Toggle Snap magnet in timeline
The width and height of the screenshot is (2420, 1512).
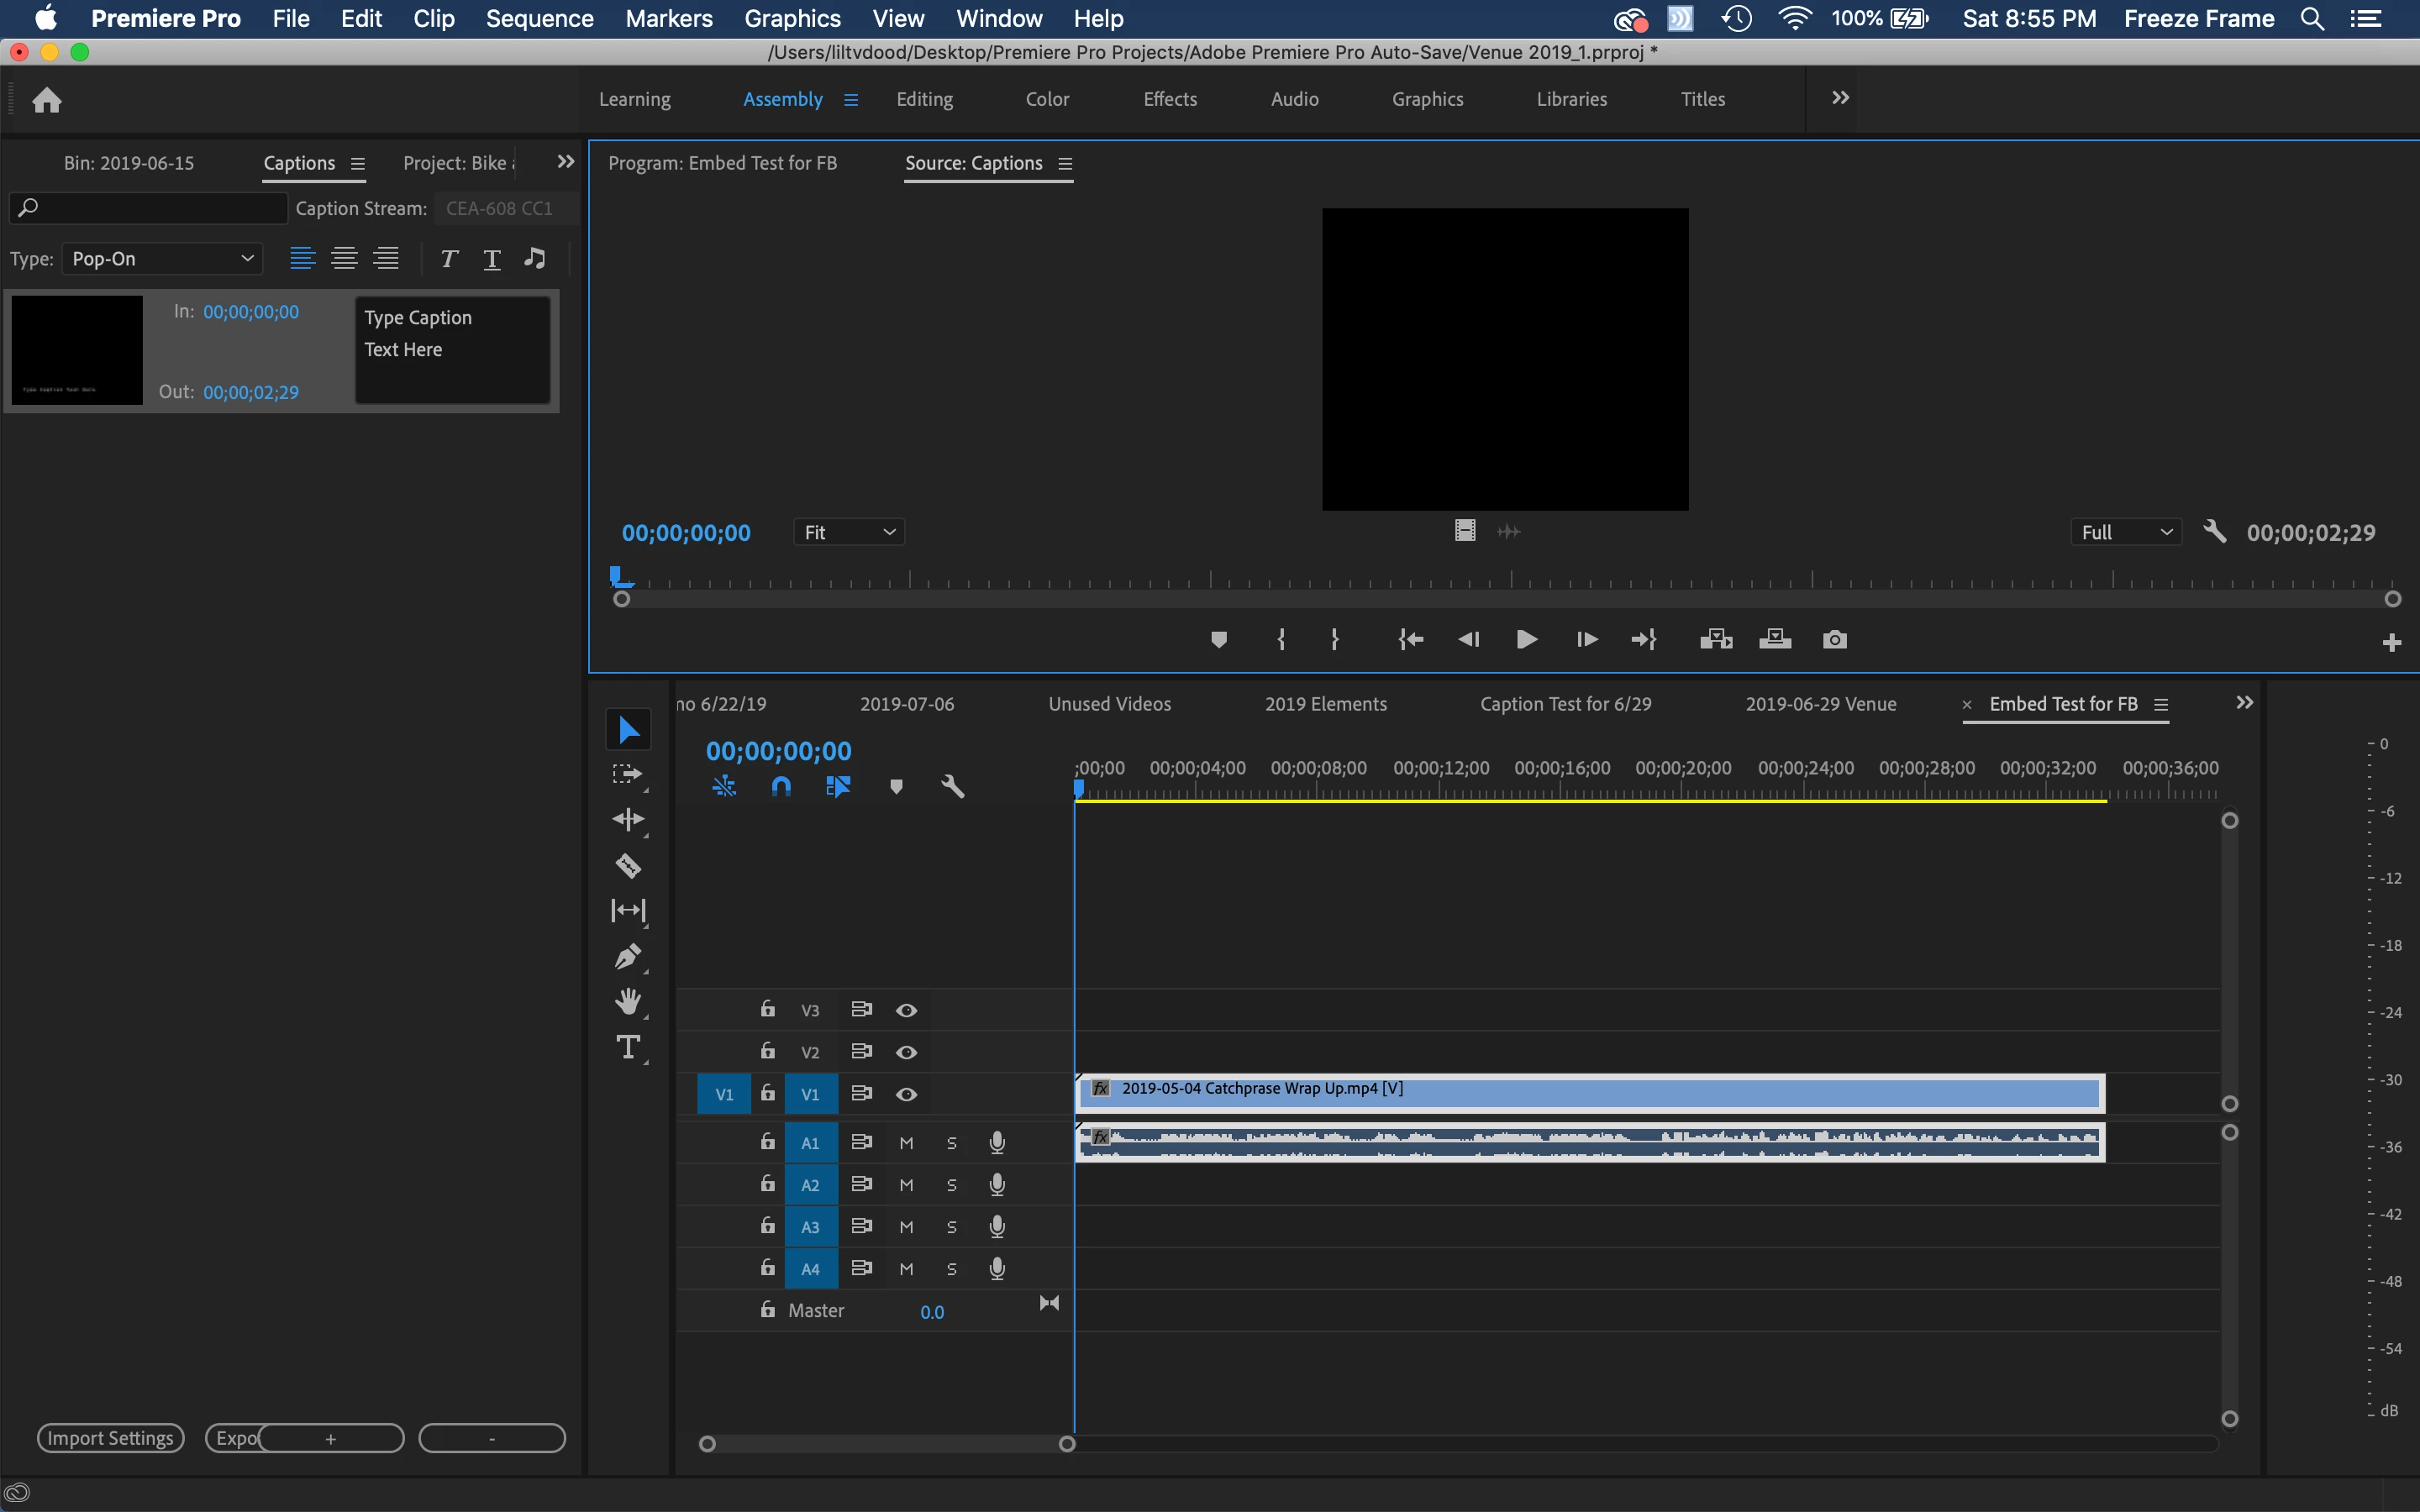781,787
